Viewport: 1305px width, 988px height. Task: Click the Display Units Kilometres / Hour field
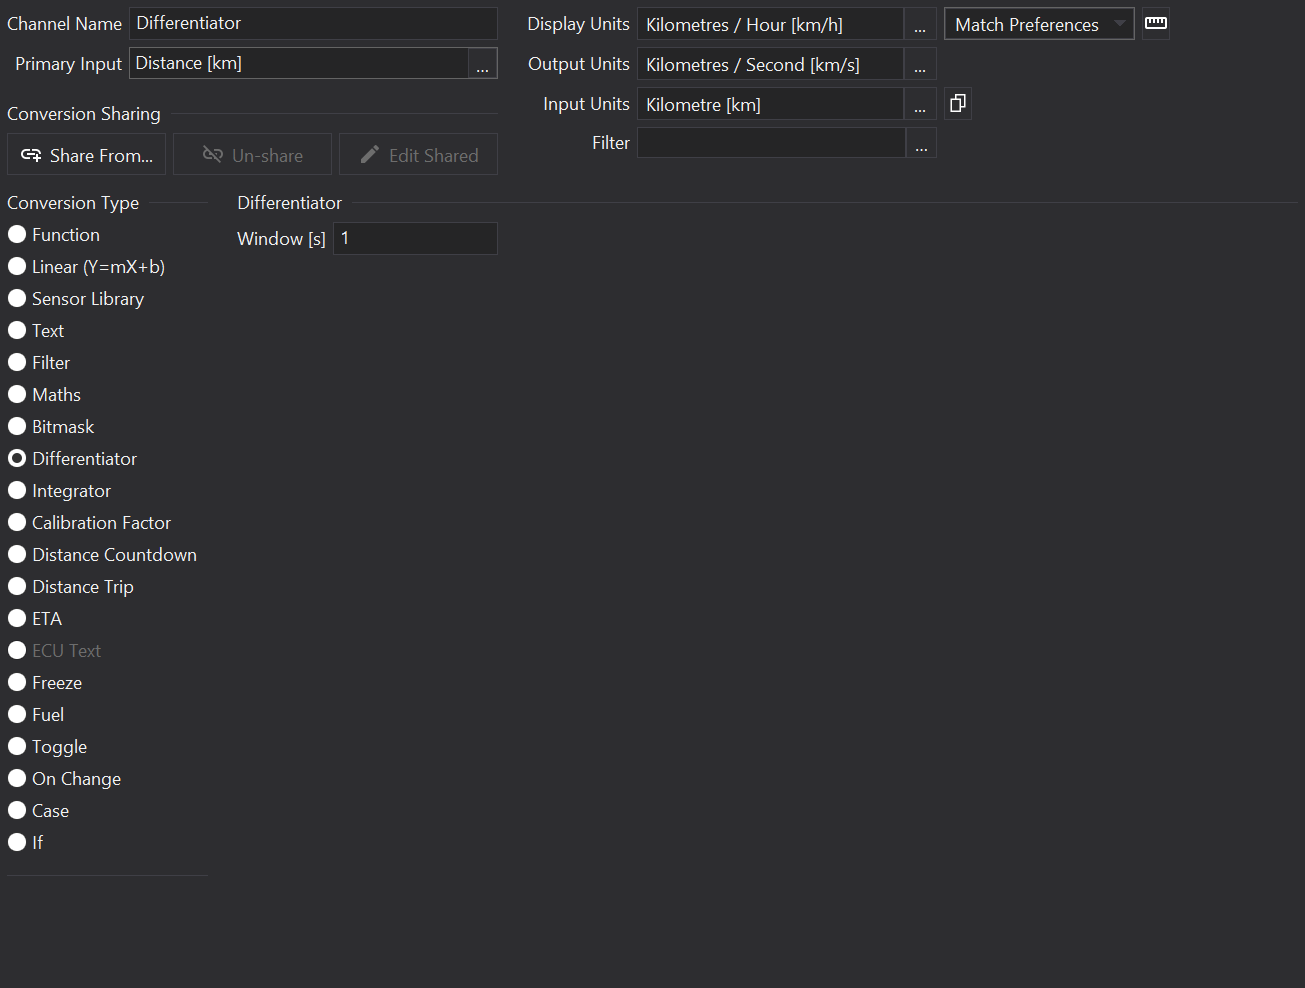pyautogui.click(x=769, y=25)
